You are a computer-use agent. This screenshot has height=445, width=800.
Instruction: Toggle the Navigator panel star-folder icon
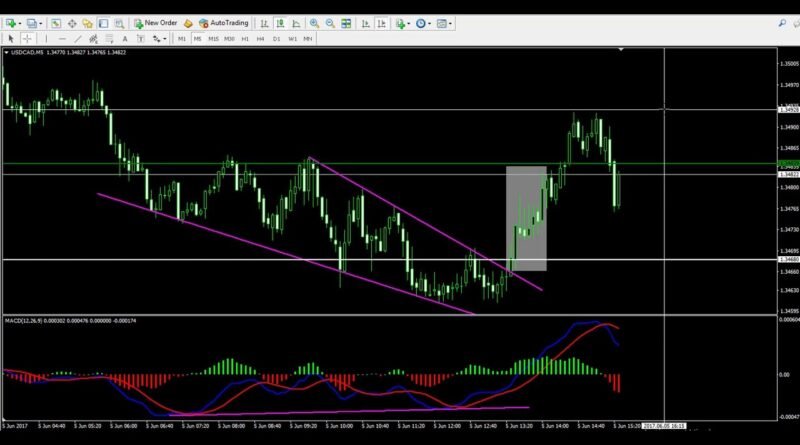point(87,23)
